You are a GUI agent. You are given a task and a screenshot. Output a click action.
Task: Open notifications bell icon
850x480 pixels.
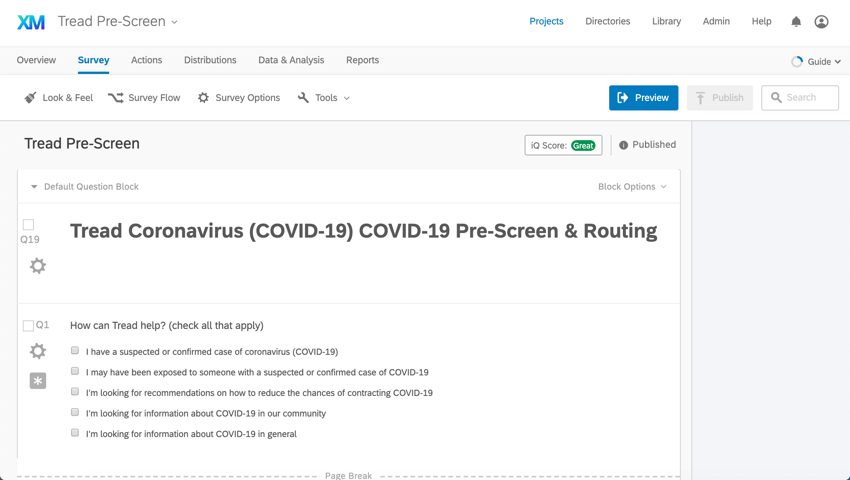(796, 22)
